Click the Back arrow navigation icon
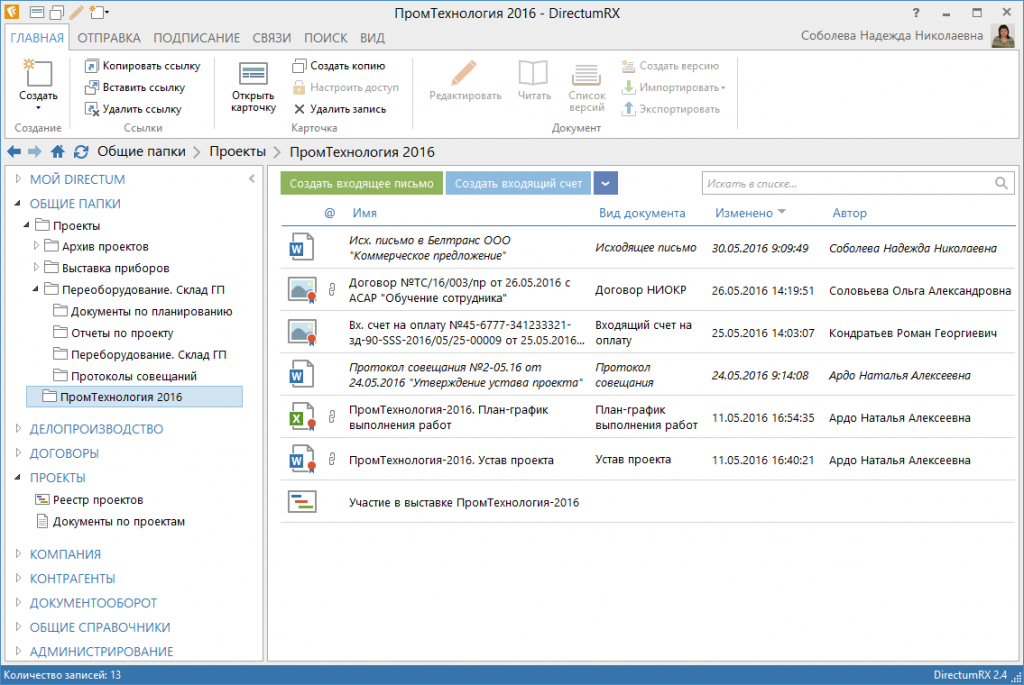This screenshot has width=1024, height=685. pos(14,152)
